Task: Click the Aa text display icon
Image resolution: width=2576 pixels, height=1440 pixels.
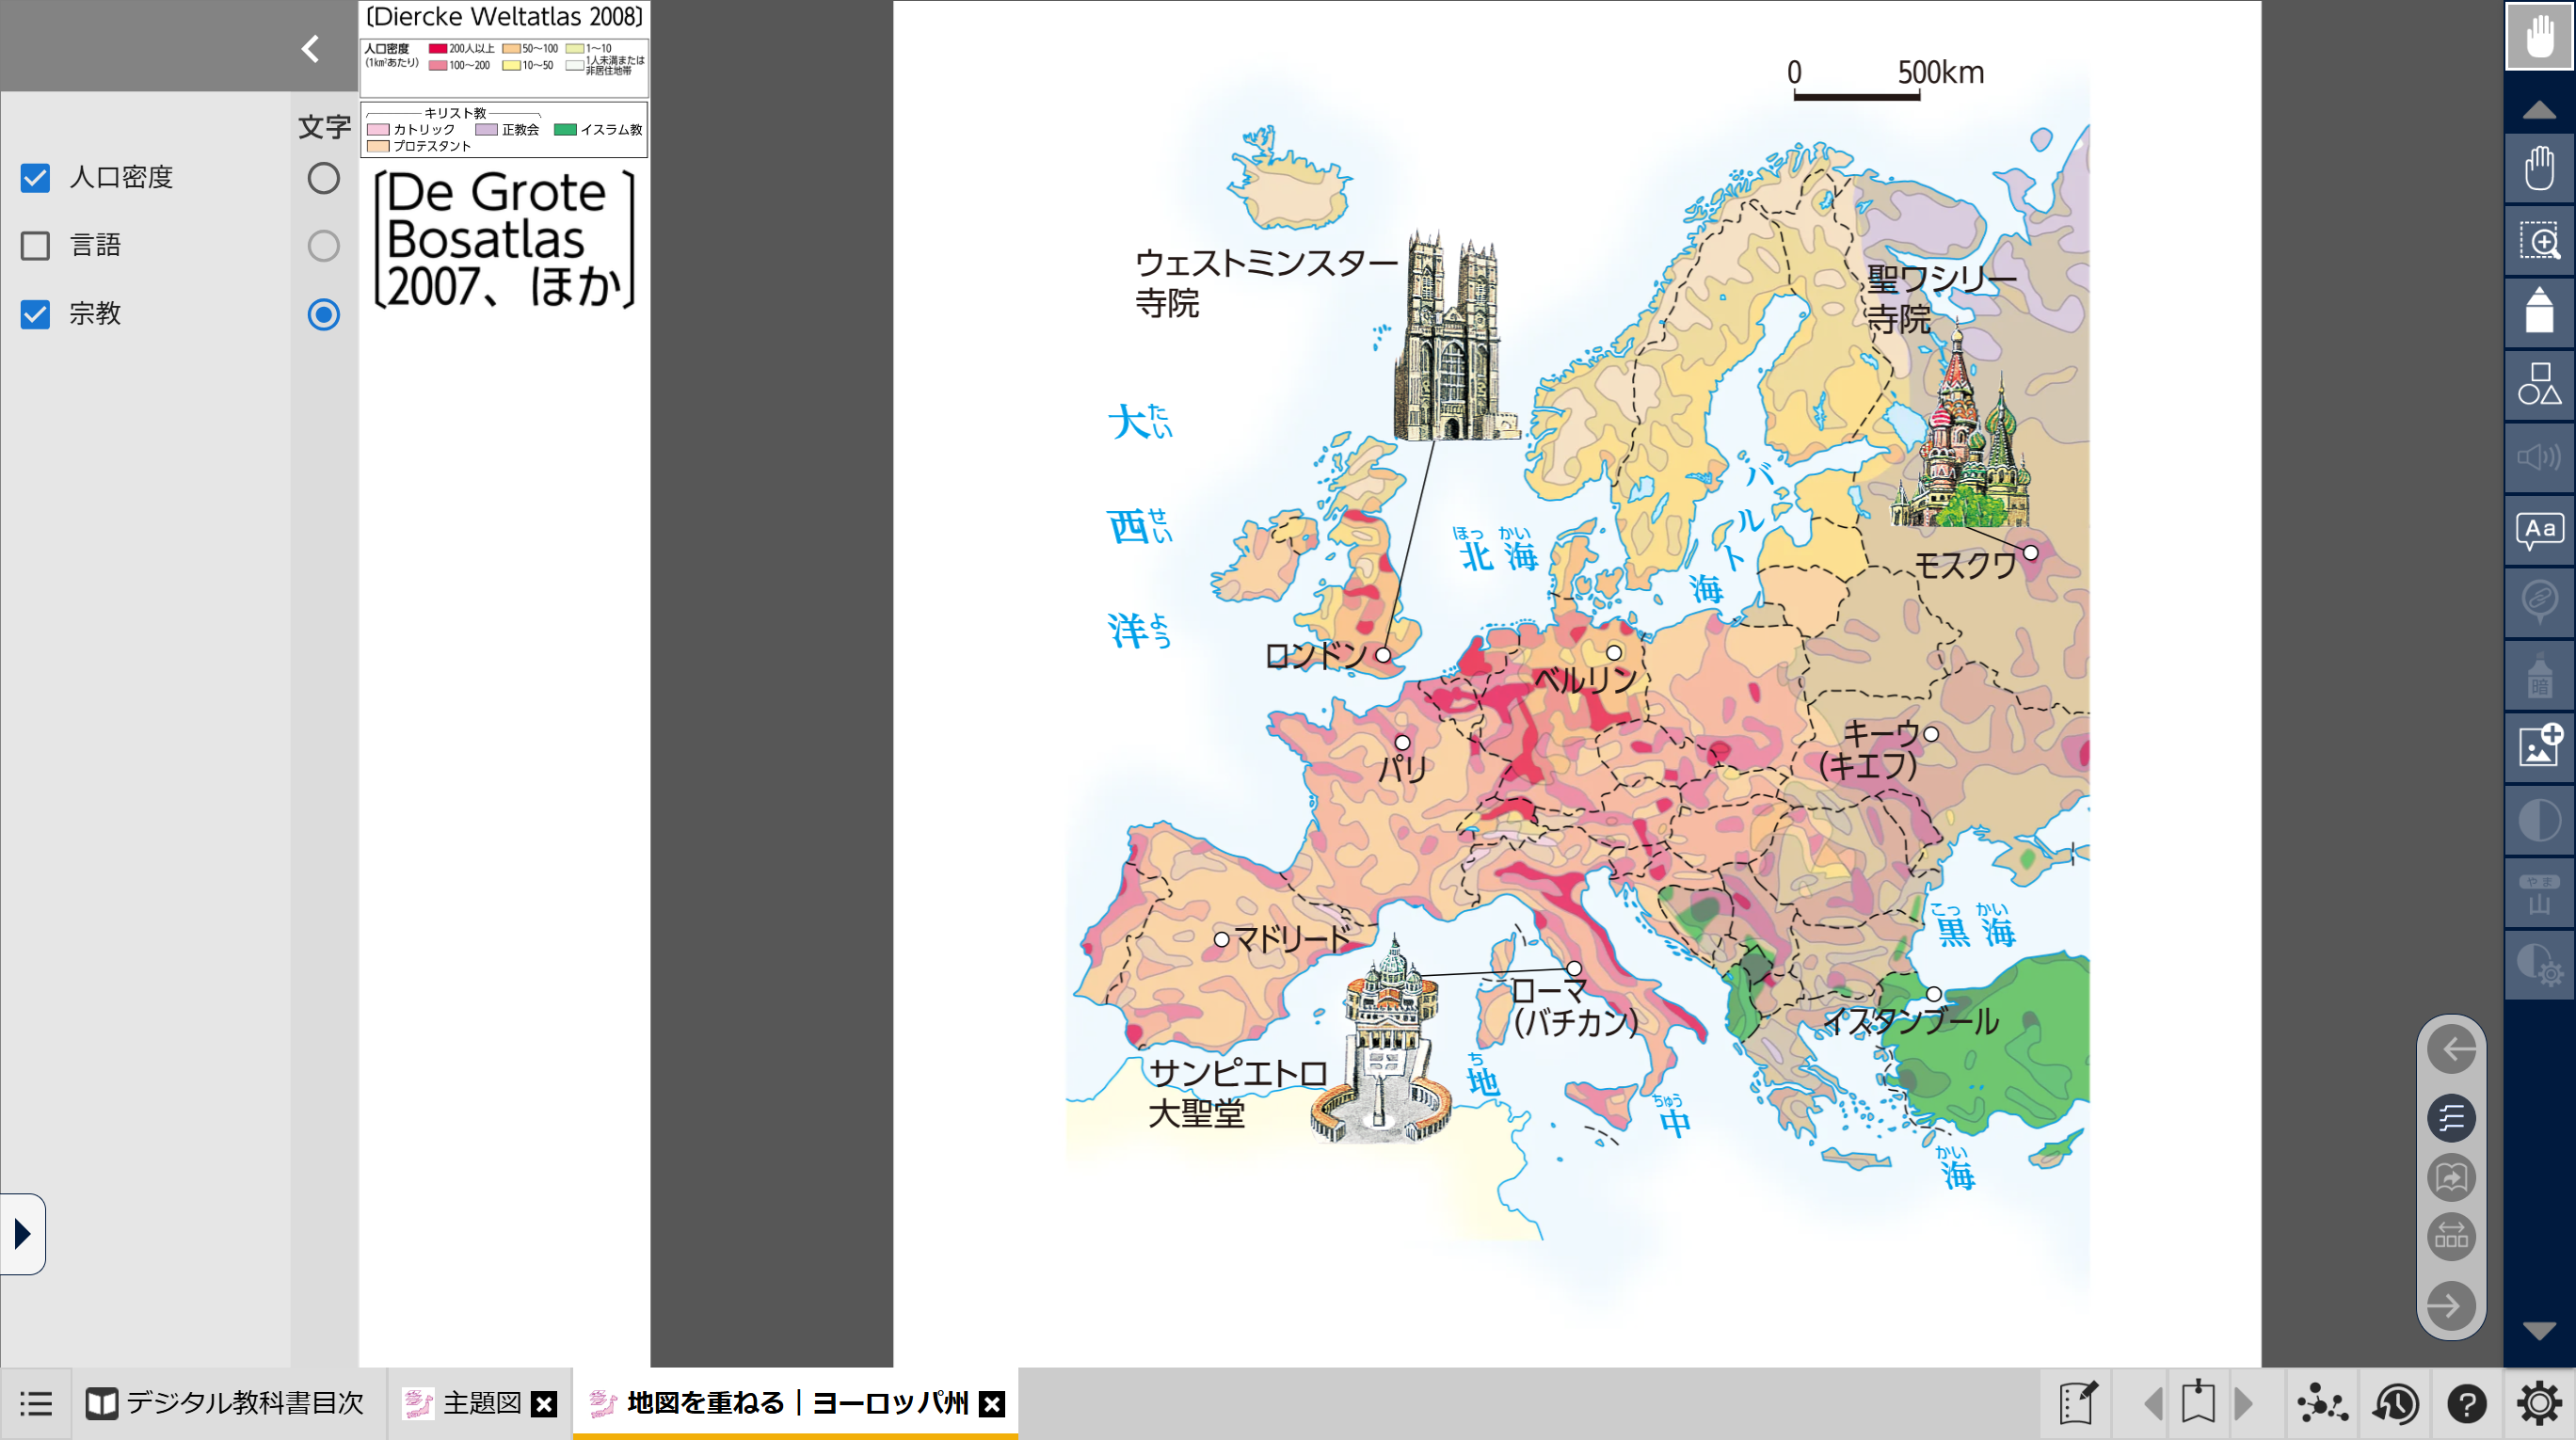Action: click(2538, 530)
